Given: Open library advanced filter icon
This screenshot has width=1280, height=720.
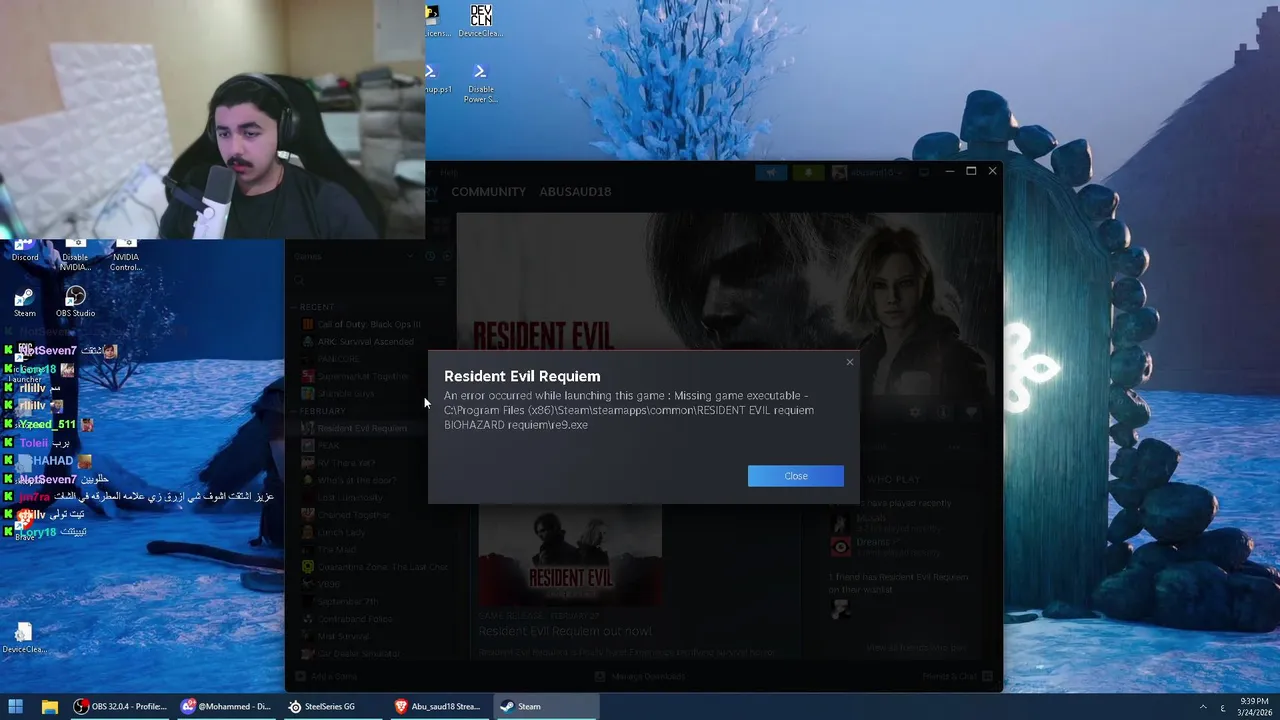Looking at the screenshot, I should 440,282.
